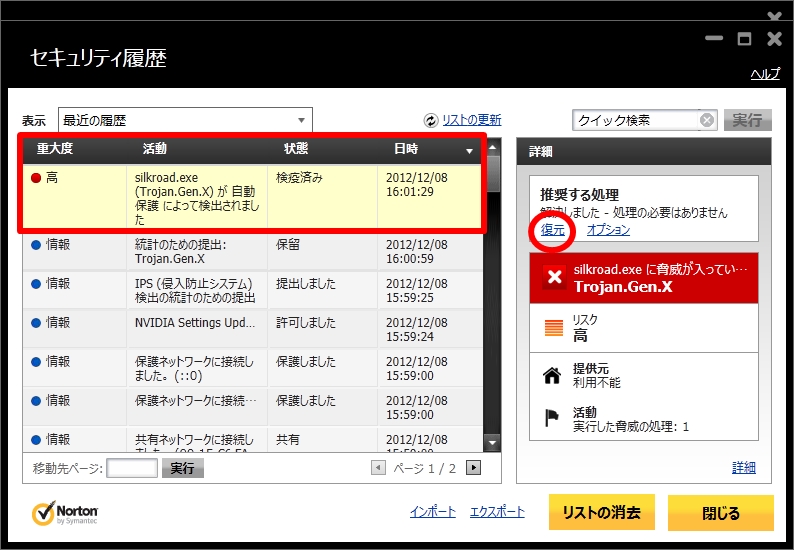Open the オプション link

pyautogui.click(x=608, y=230)
